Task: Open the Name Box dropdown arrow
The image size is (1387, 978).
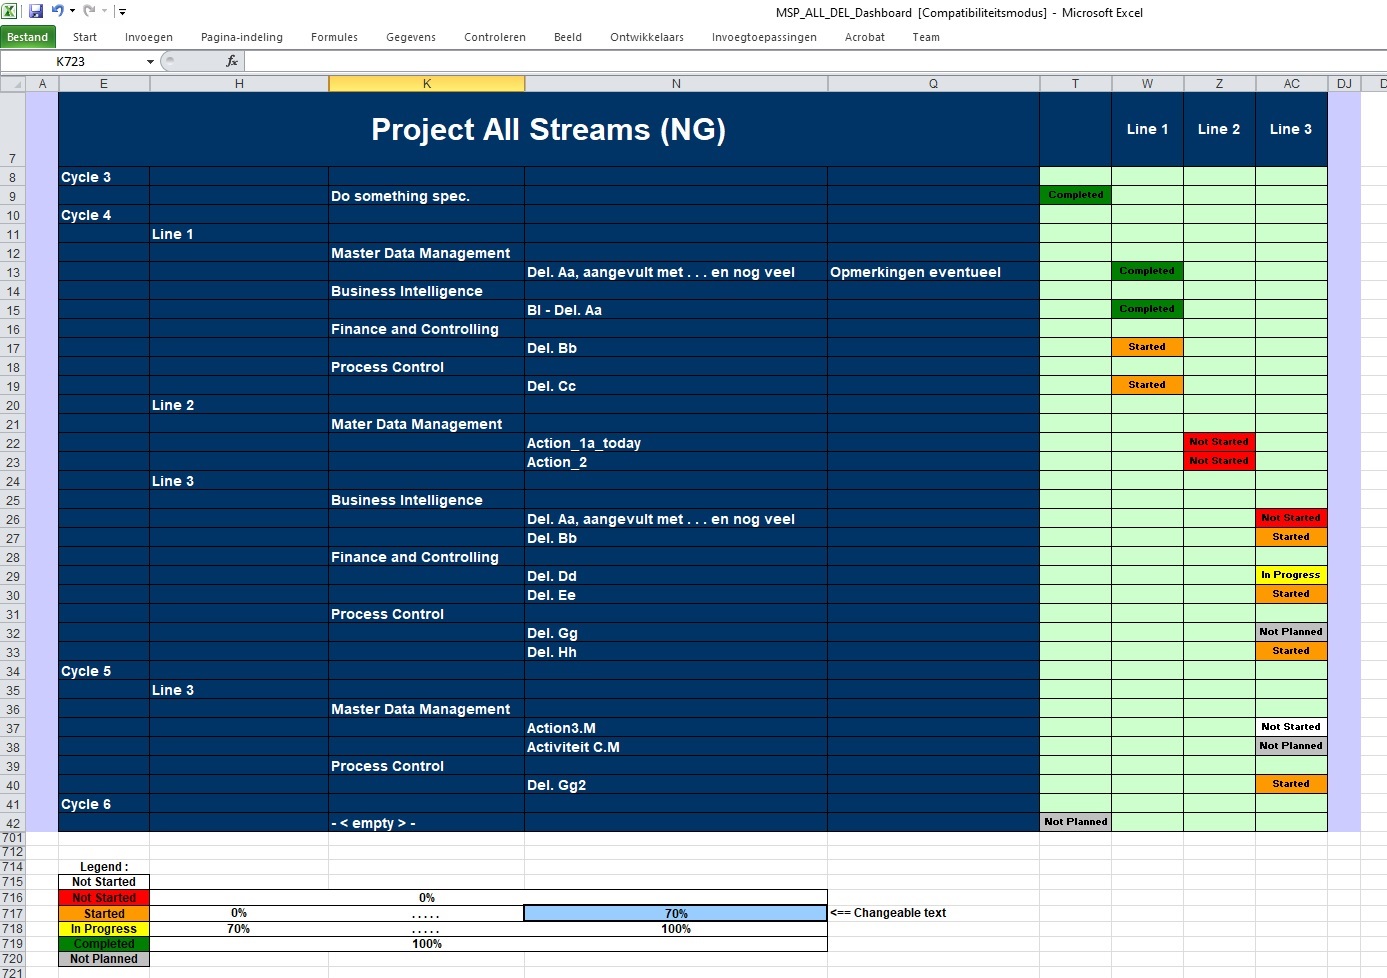Action: [x=150, y=62]
